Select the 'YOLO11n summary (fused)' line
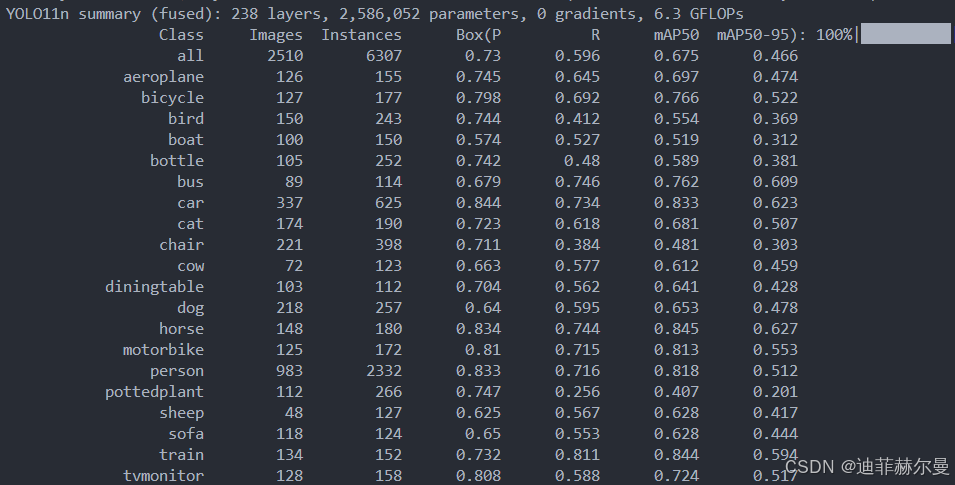This screenshot has width=955, height=485. click(375, 13)
